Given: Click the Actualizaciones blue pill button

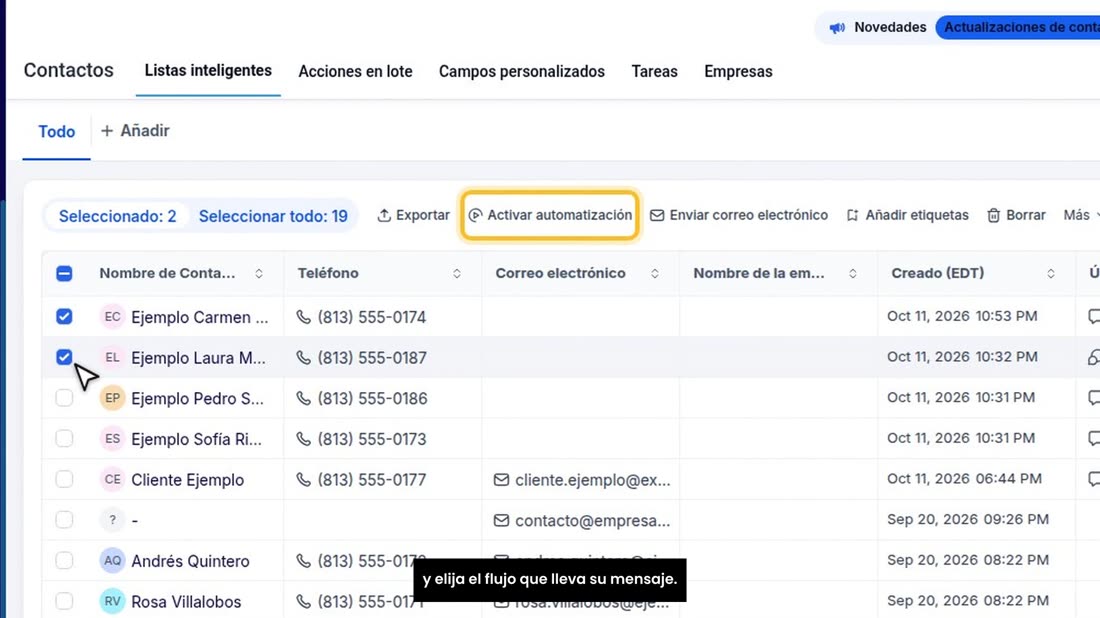Looking at the screenshot, I should point(1018,27).
